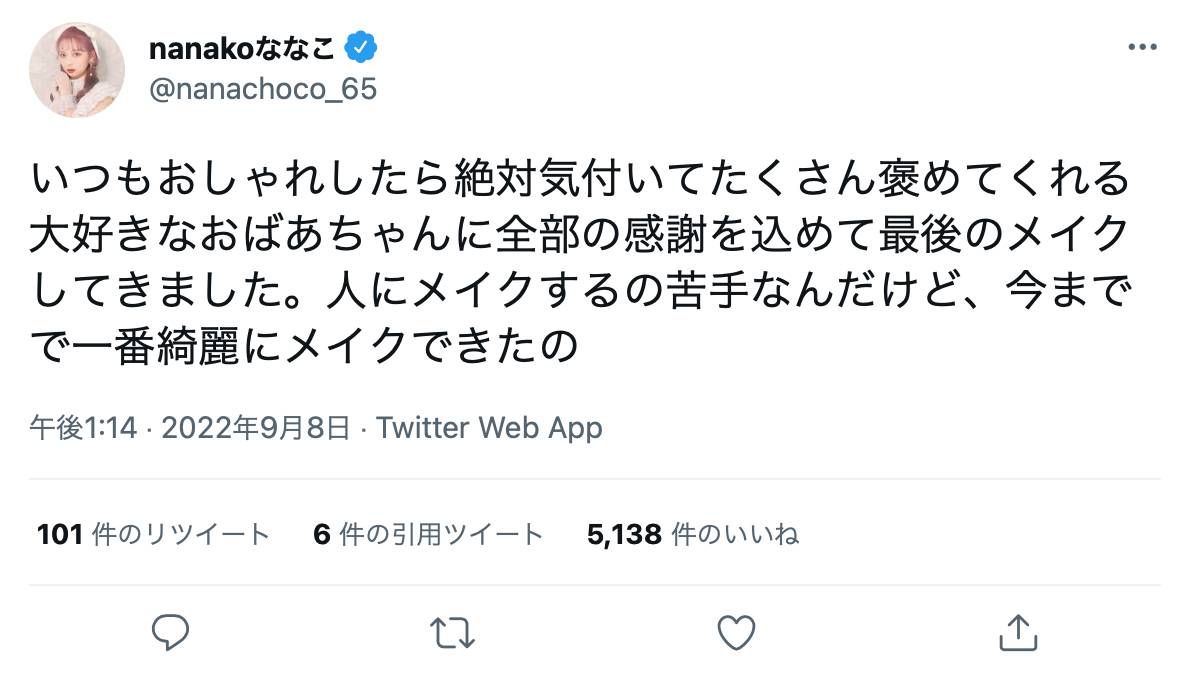Click the blue verified badge
1190x674 pixels.
(x=361, y=47)
